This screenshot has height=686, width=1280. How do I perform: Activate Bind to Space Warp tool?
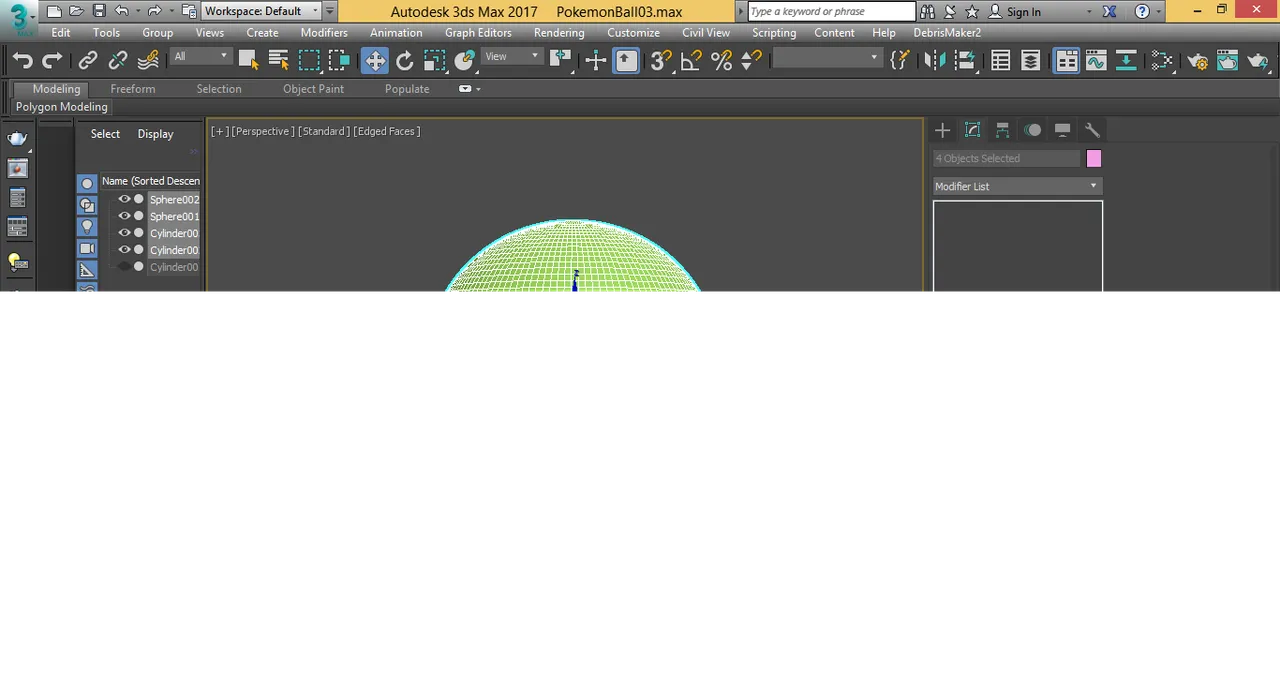148,61
